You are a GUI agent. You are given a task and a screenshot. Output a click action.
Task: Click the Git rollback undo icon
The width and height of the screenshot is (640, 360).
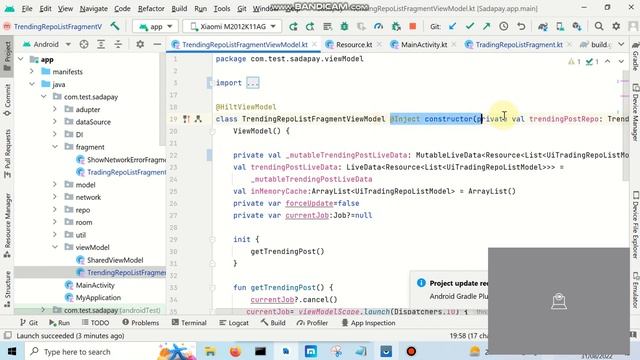click(521, 27)
